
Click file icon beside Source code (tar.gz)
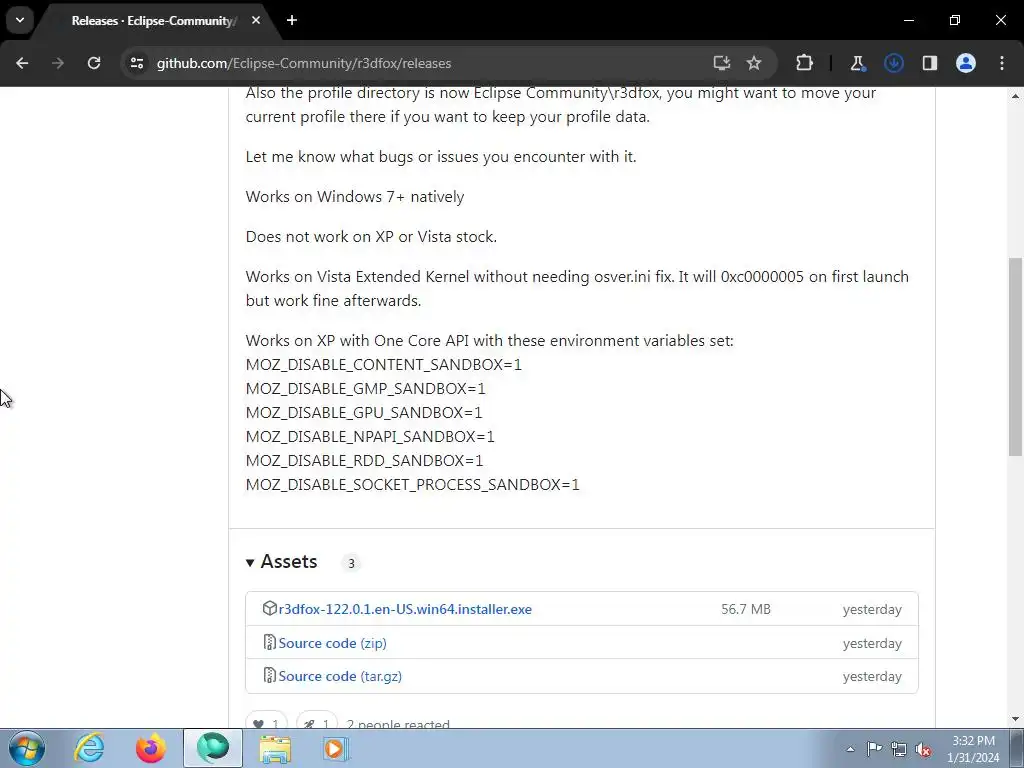tap(269, 675)
